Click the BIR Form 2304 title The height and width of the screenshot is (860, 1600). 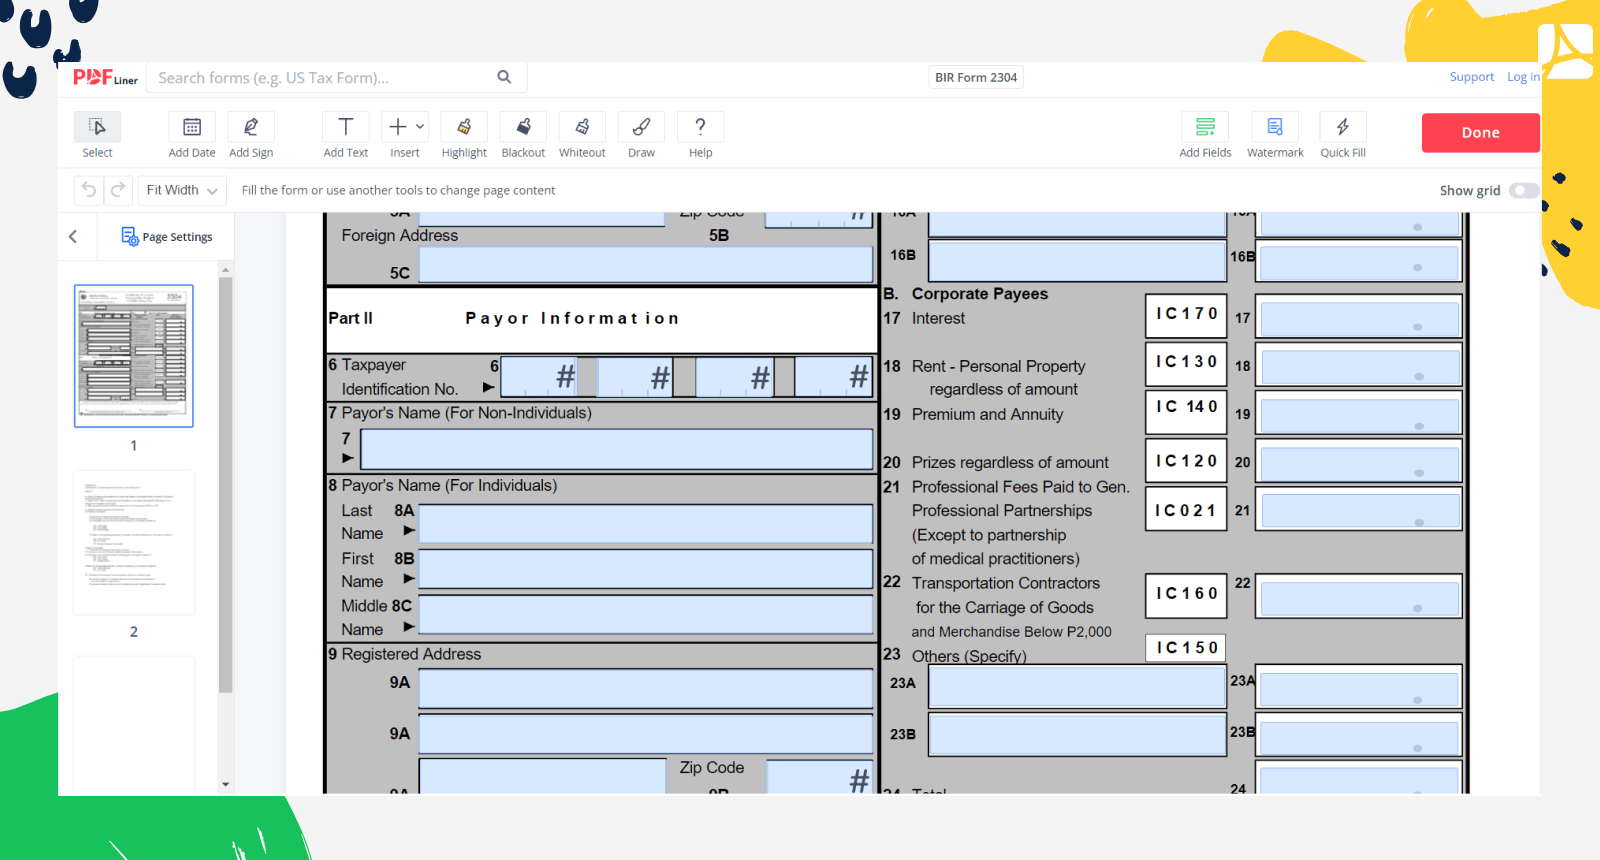click(x=976, y=77)
